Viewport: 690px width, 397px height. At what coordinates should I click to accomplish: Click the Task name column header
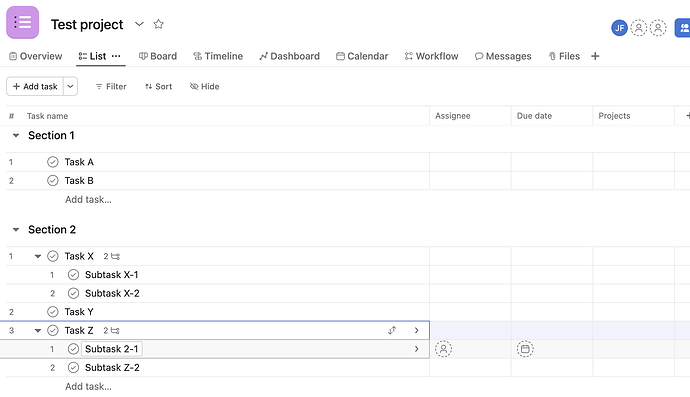click(x=47, y=116)
